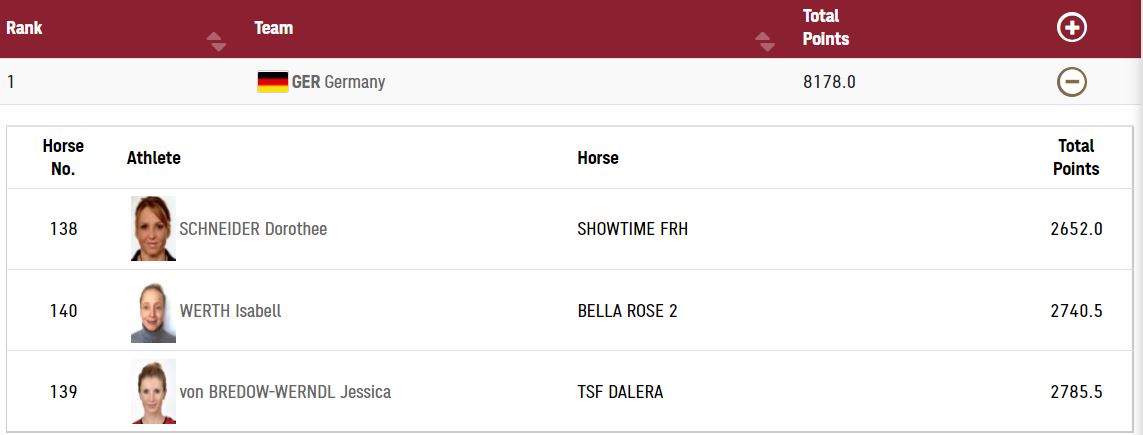This screenshot has width=1143, height=435.
Task: Click WERTH Isabell athlete name
Action: pyautogui.click(x=230, y=311)
